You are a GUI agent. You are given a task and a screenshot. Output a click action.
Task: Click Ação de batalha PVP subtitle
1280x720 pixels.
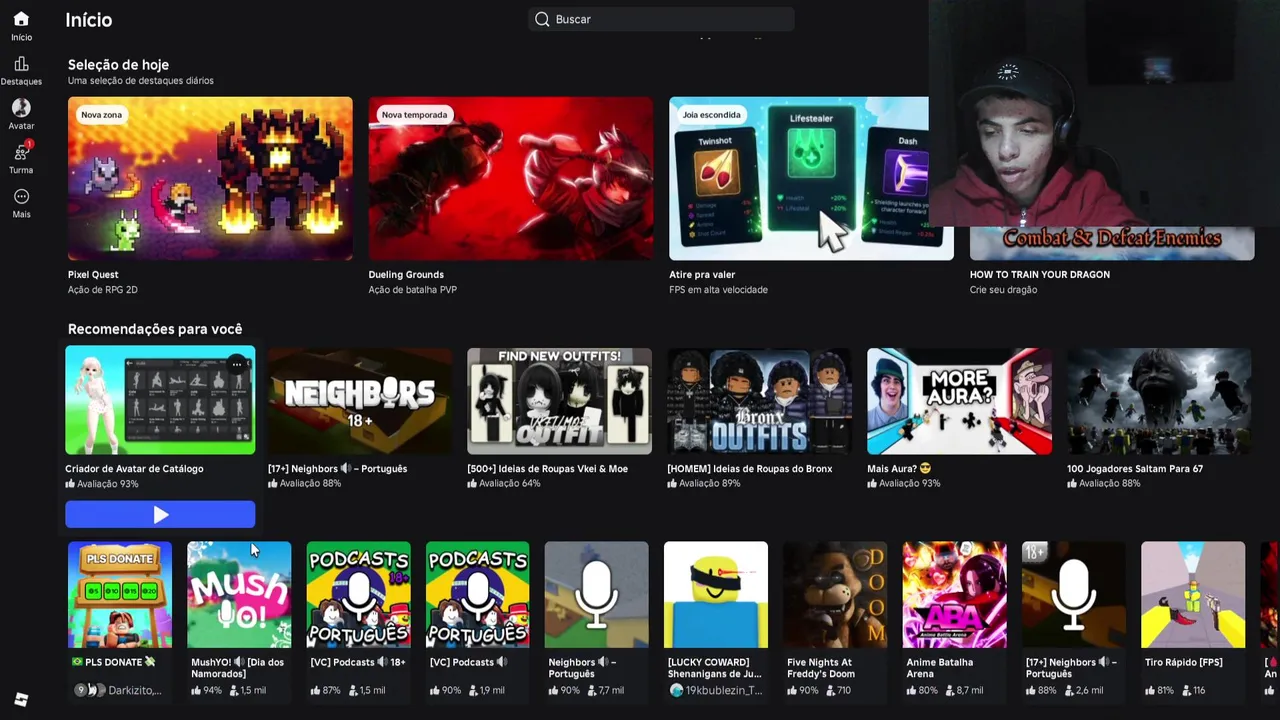(x=412, y=290)
